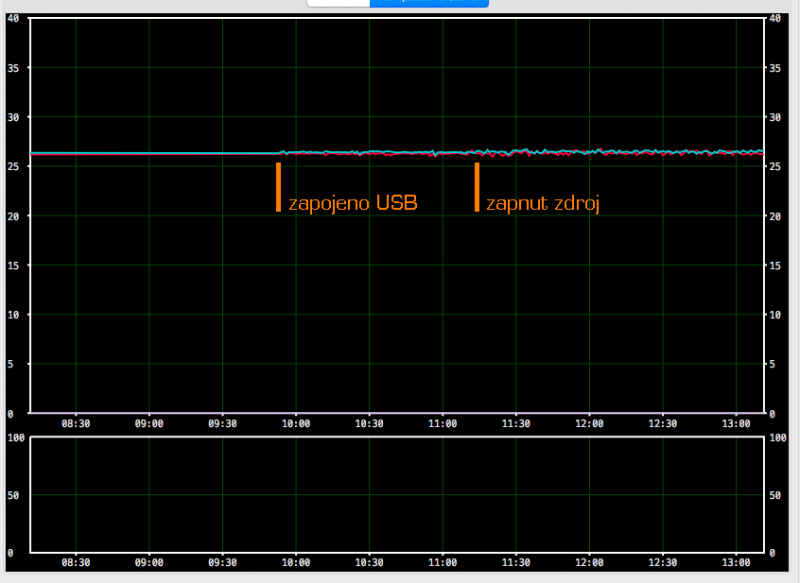Select the "zapnut zdroj" annotation text

click(542, 204)
